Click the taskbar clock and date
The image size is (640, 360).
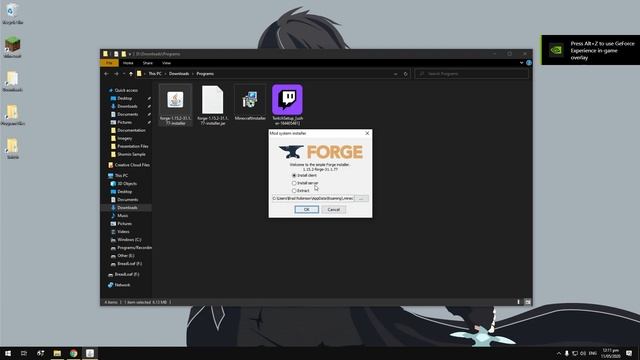pyautogui.click(x=611, y=353)
